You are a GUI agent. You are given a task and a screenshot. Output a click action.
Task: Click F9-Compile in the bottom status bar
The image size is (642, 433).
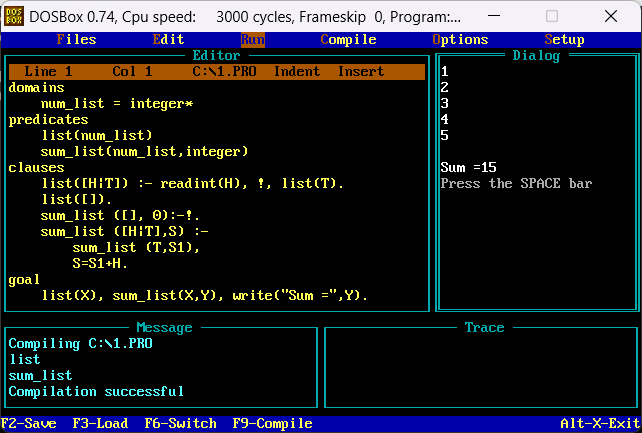point(272,424)
